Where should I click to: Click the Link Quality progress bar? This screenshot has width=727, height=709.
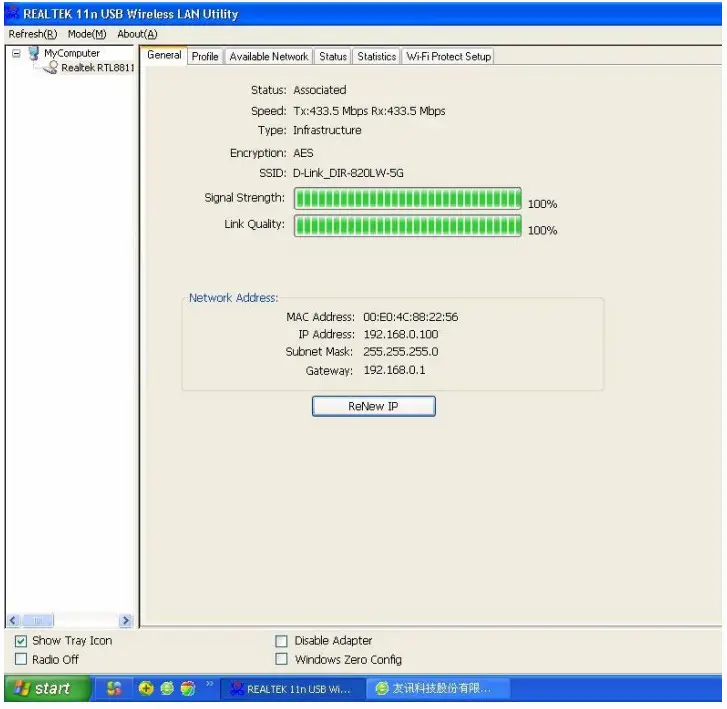(408, 225)
